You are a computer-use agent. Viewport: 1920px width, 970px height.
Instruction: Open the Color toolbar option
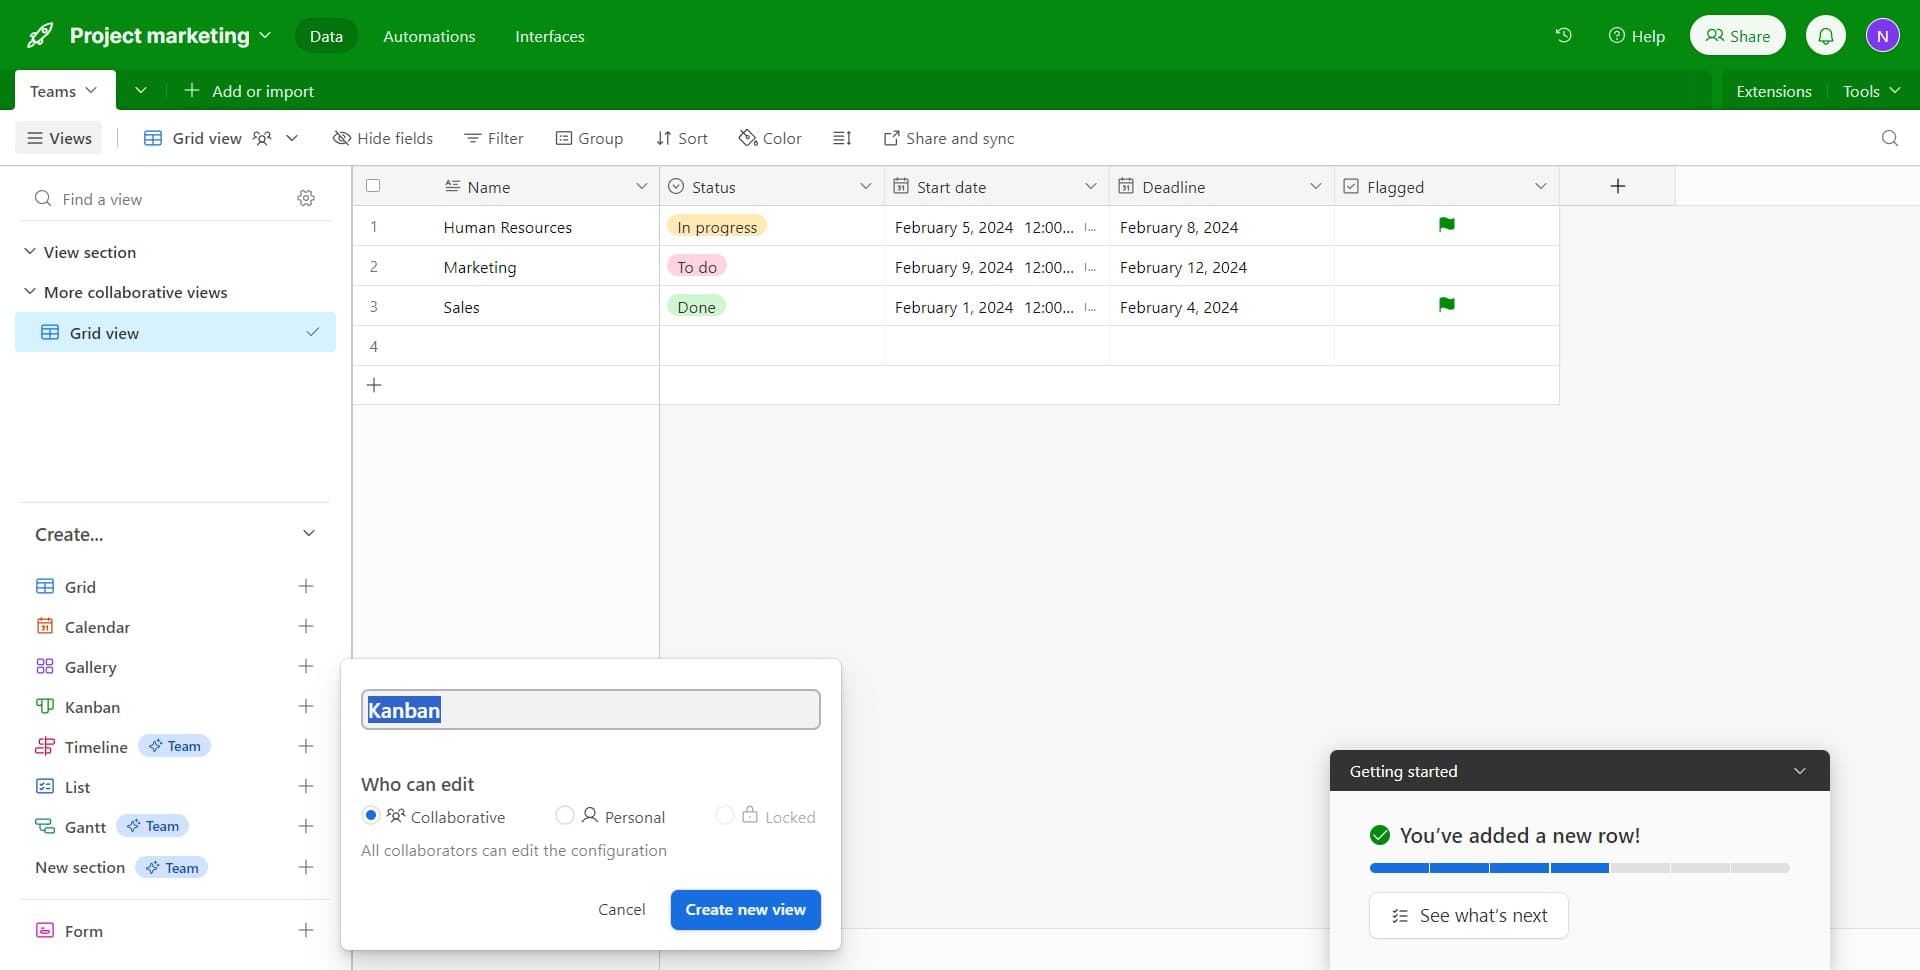click(770, 138)
